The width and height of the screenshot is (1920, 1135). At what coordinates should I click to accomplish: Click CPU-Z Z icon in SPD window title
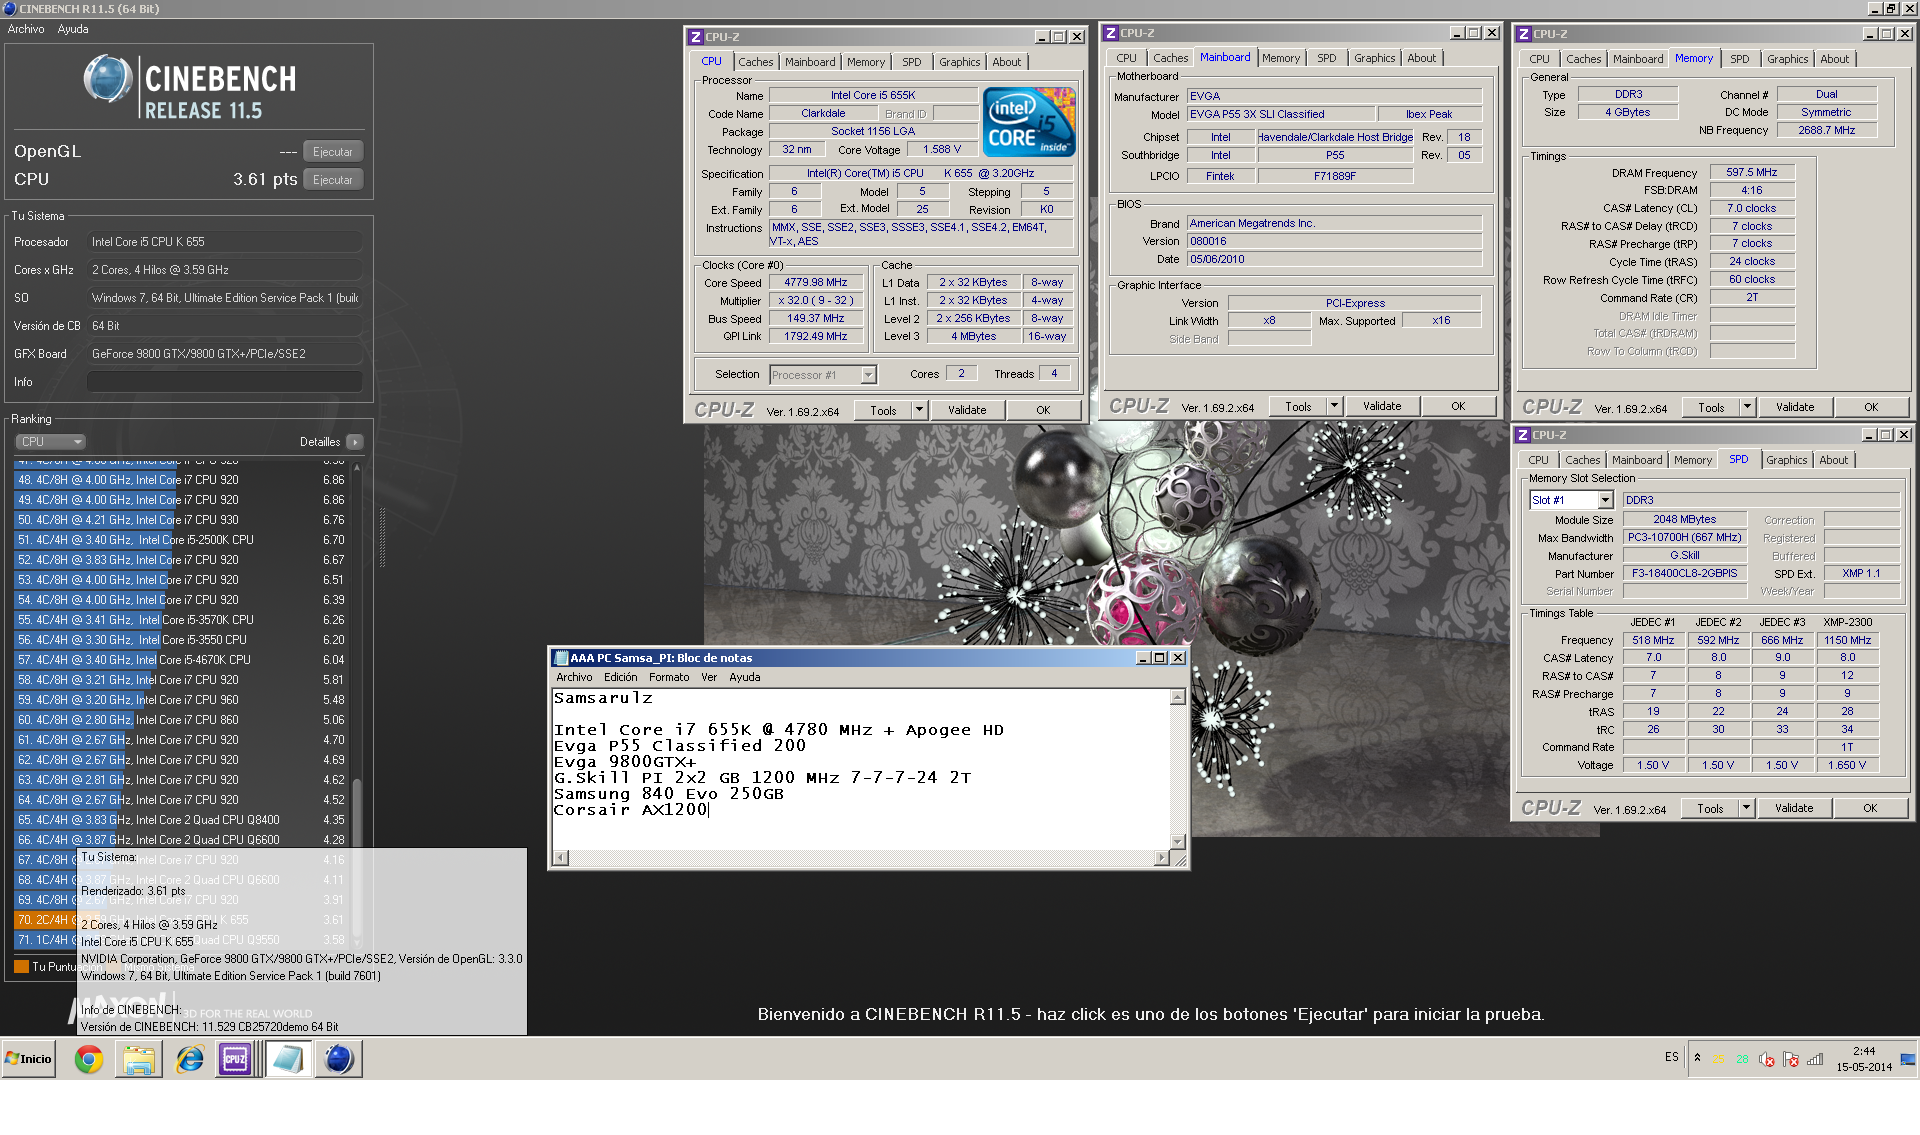click(x=1523, y=435)
